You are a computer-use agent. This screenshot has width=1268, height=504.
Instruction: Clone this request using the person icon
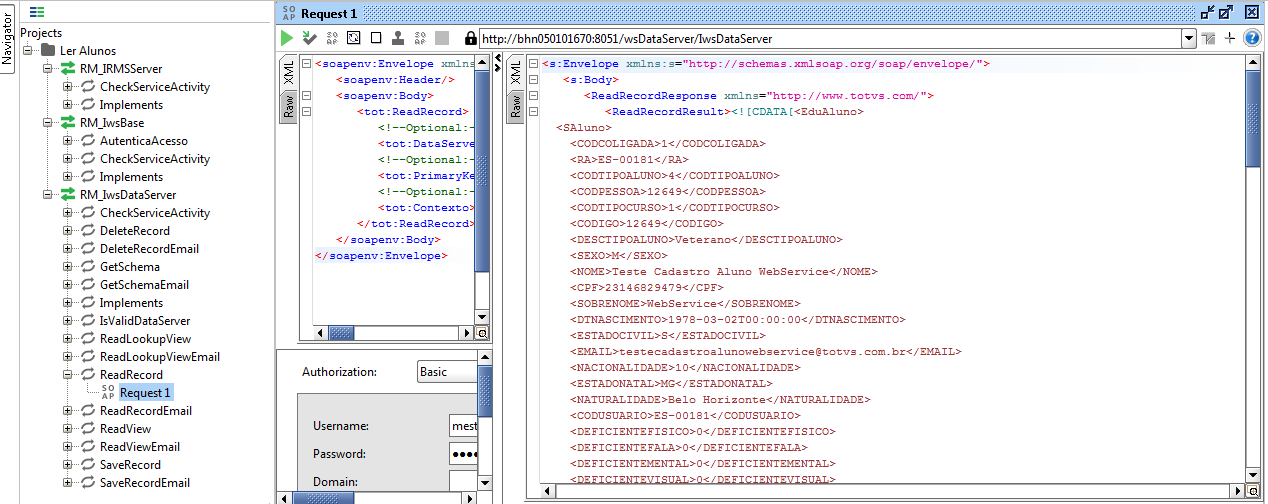pyautogui.click(x=398, y=38)
